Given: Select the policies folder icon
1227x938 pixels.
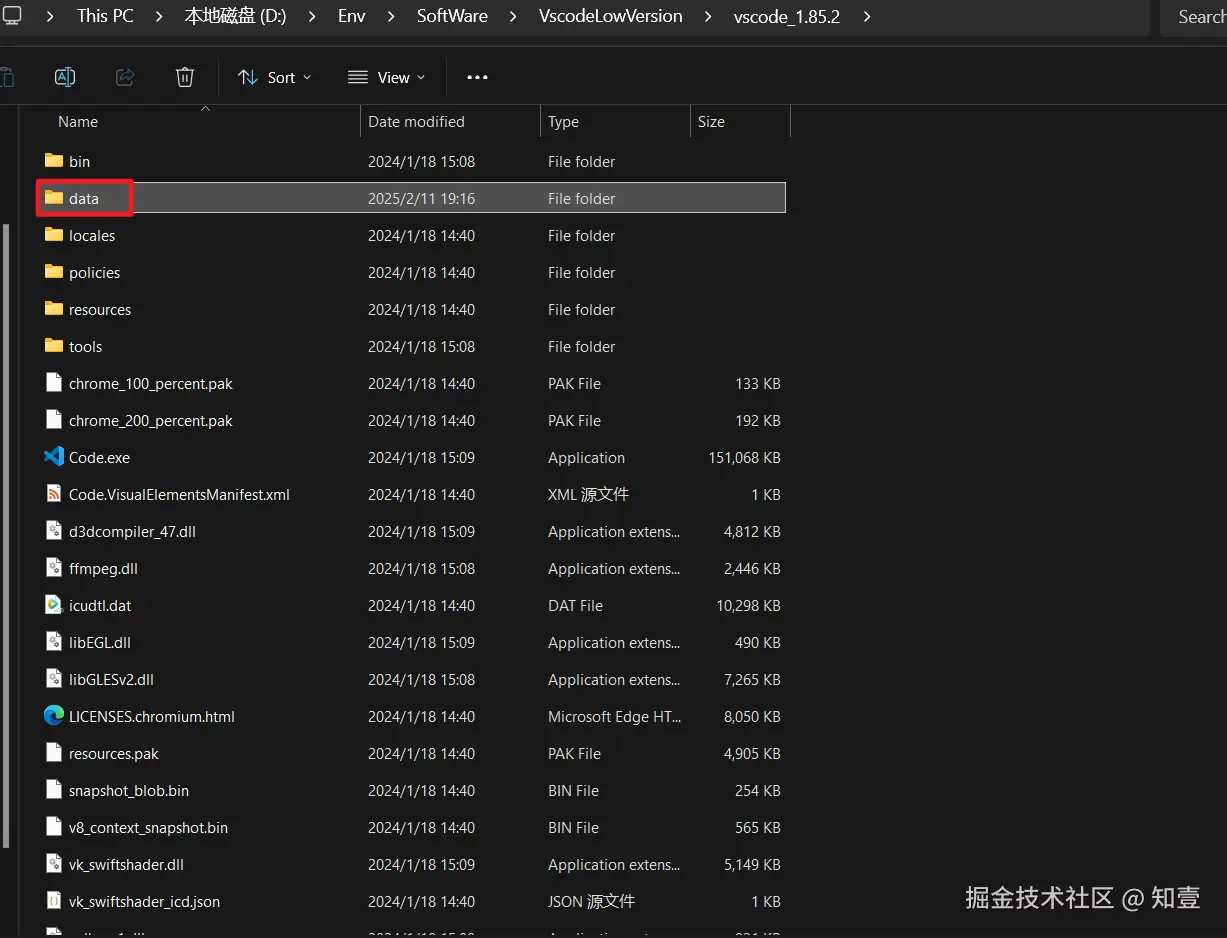Looking at the screenshot, I should click(54, 272).
